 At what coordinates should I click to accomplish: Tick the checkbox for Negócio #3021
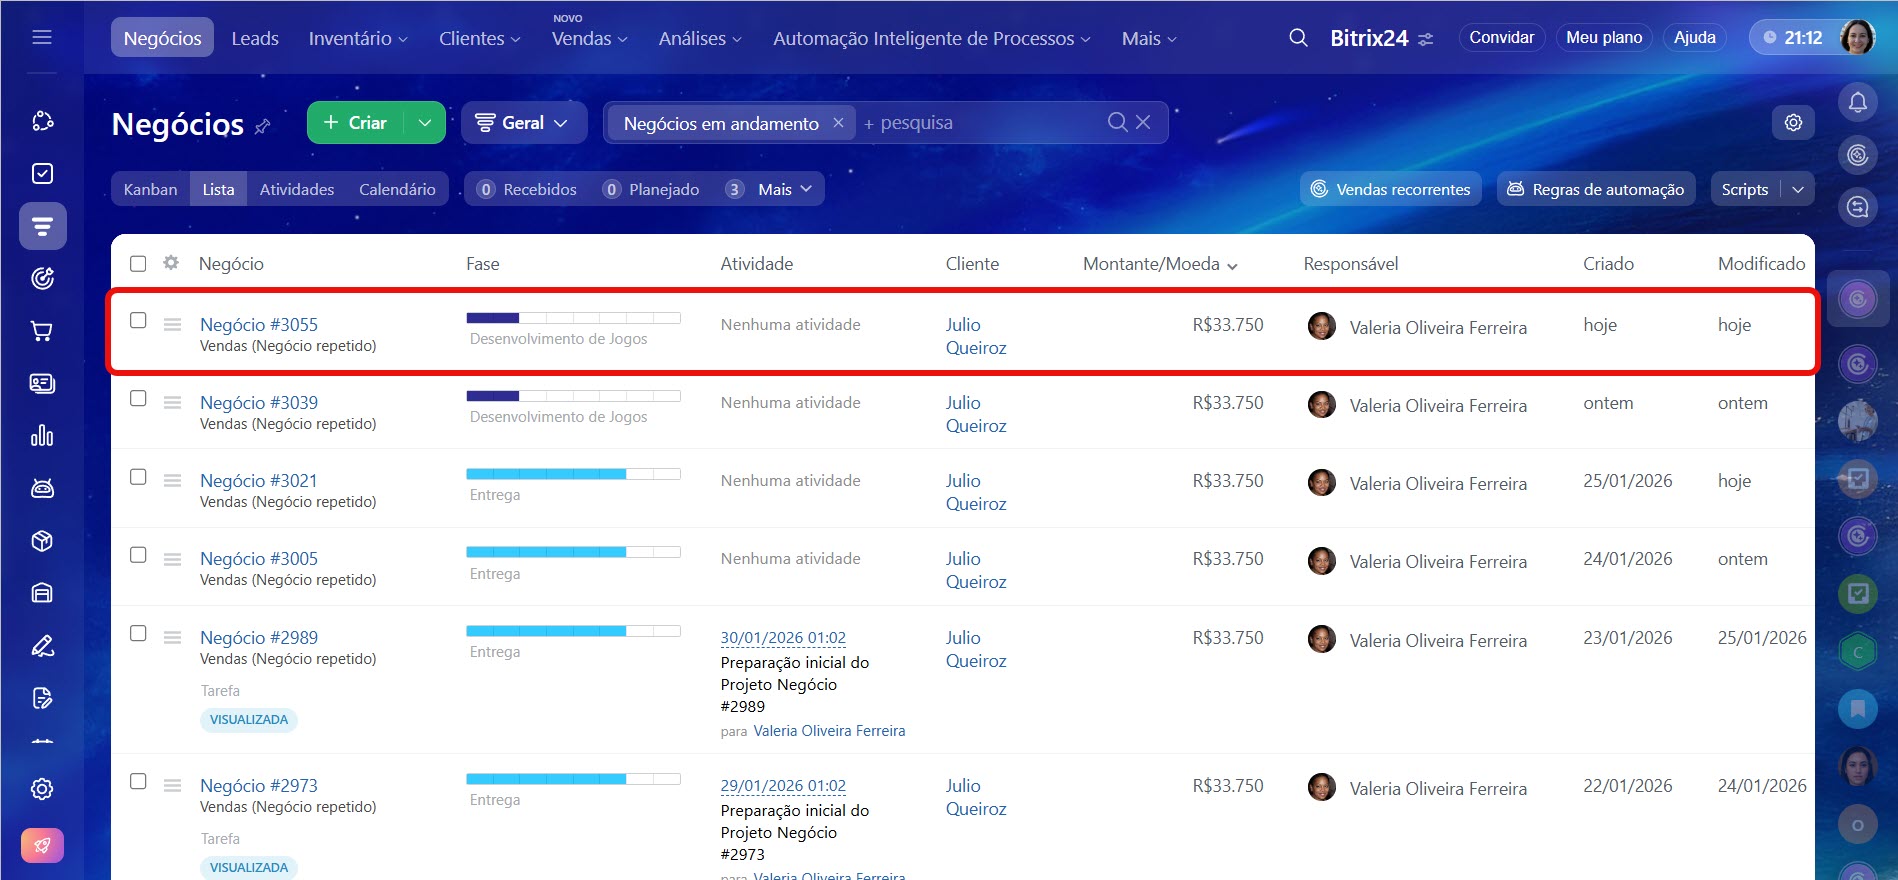(x=138, y=477)
